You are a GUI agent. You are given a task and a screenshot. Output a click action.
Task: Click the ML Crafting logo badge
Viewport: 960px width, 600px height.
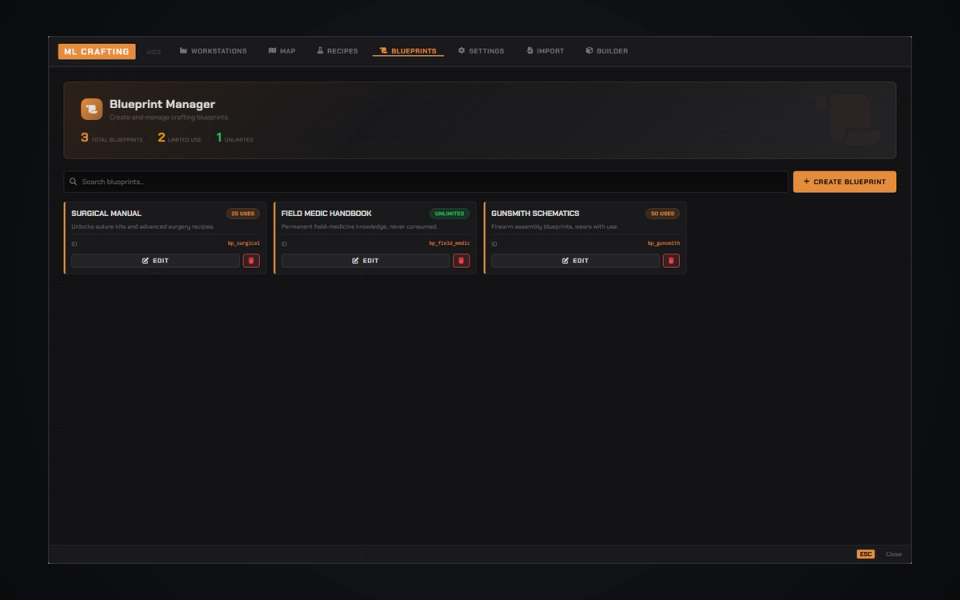click(x=97, y=51)
